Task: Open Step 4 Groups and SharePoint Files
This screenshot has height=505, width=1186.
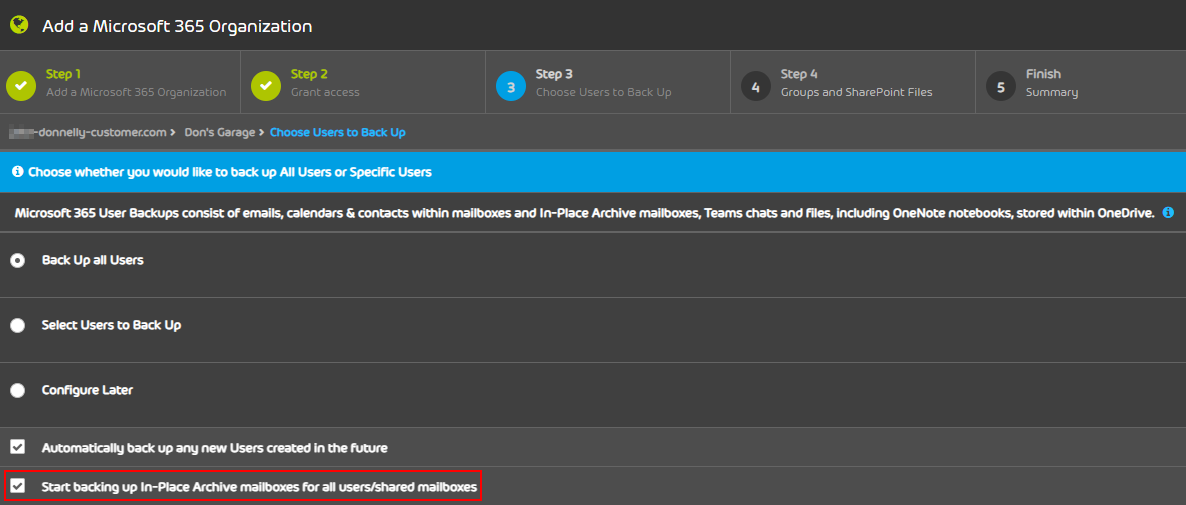Action: click(x=853, y=82)
